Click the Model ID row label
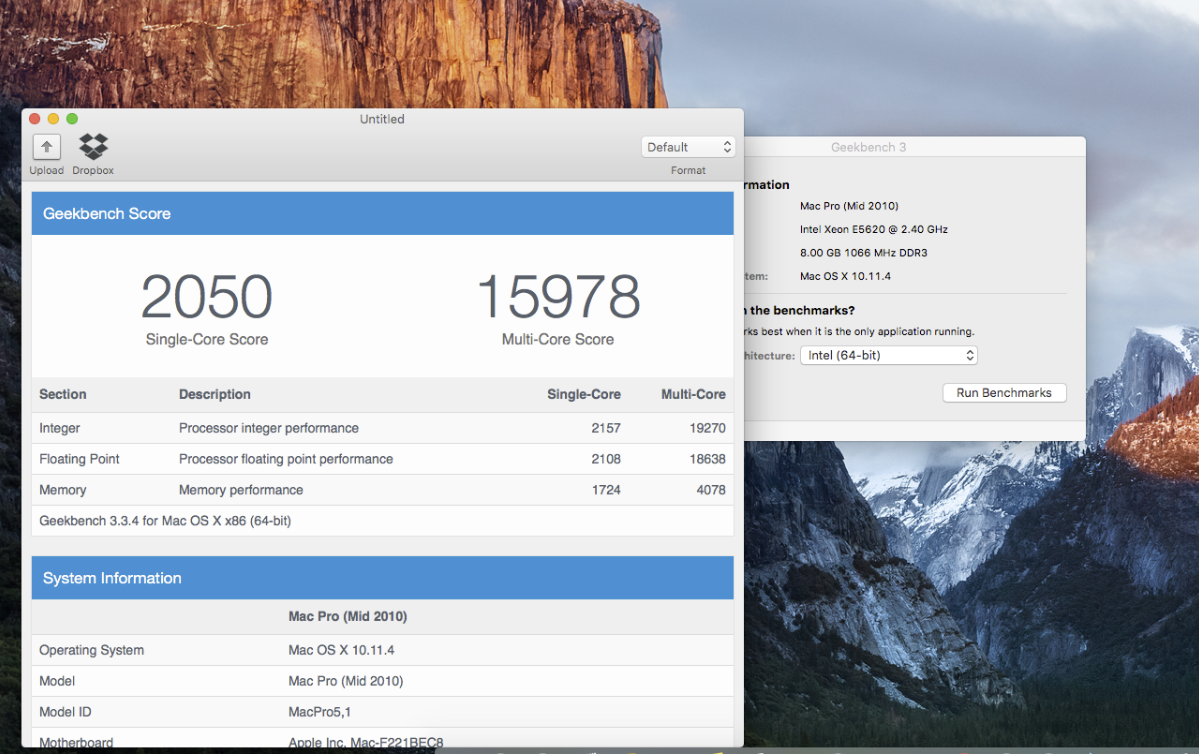This screenshot has height=754, width=1199. click(x=65, y=712)
